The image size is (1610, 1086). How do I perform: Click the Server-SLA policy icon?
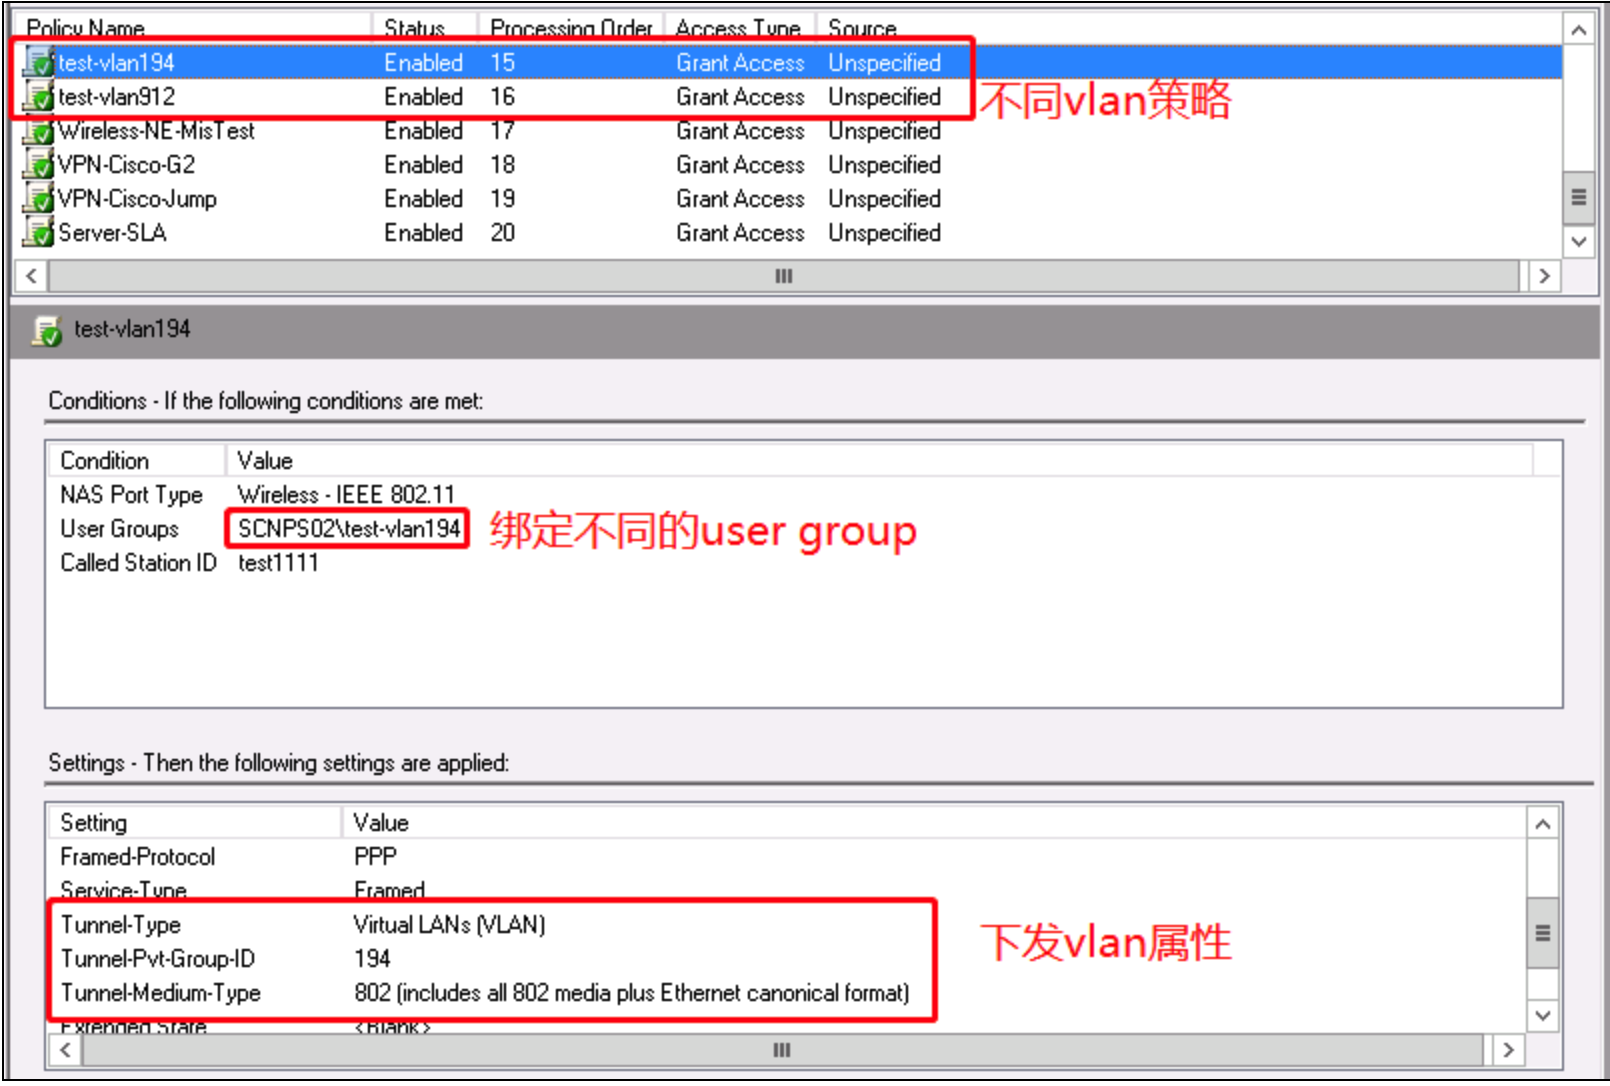[39, 233]
